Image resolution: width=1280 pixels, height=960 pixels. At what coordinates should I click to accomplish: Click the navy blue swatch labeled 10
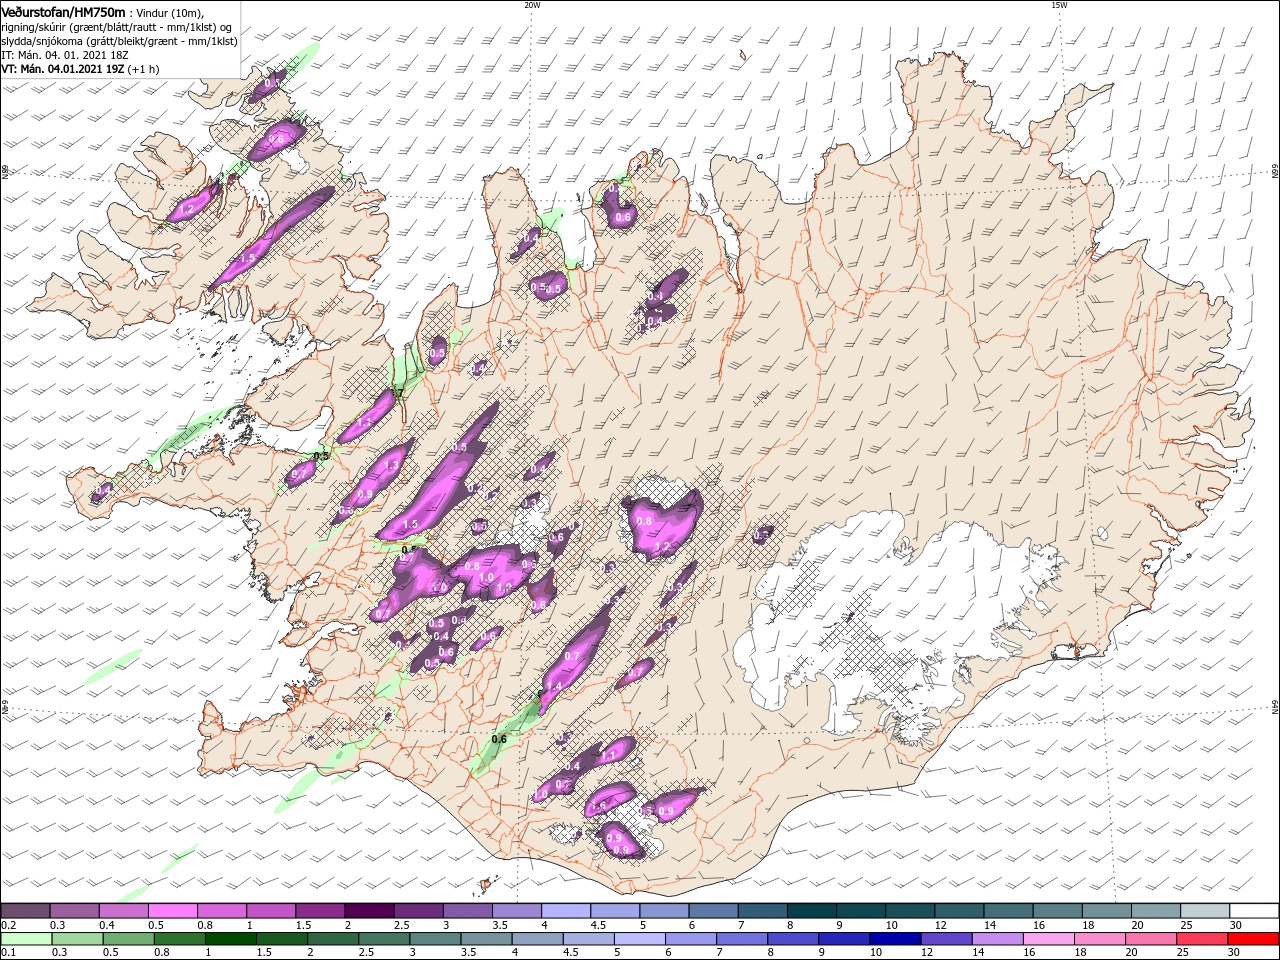tap(894, 939)
